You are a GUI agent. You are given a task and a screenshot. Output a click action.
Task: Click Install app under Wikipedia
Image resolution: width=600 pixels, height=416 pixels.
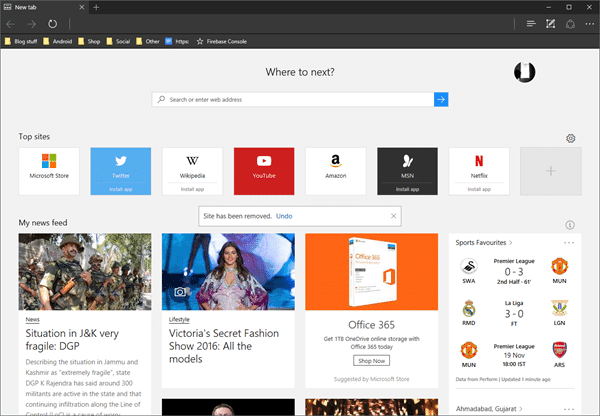[192, 189]
